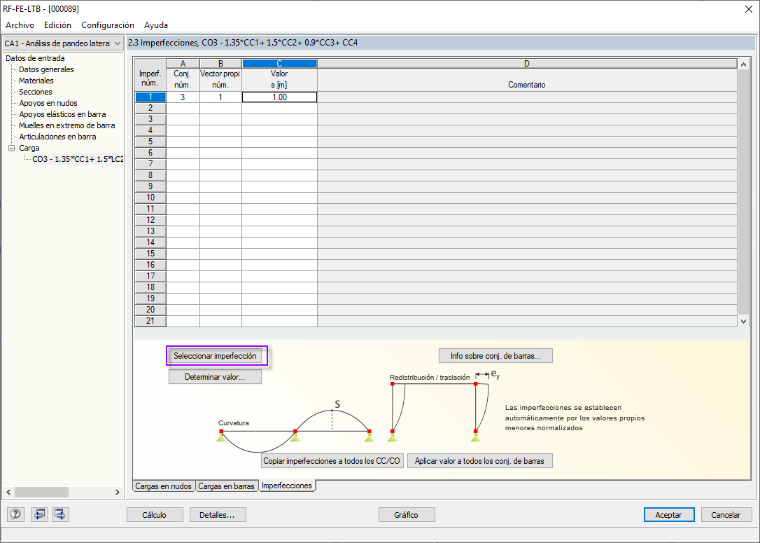Open the Archivo menu

pos(20,25)
